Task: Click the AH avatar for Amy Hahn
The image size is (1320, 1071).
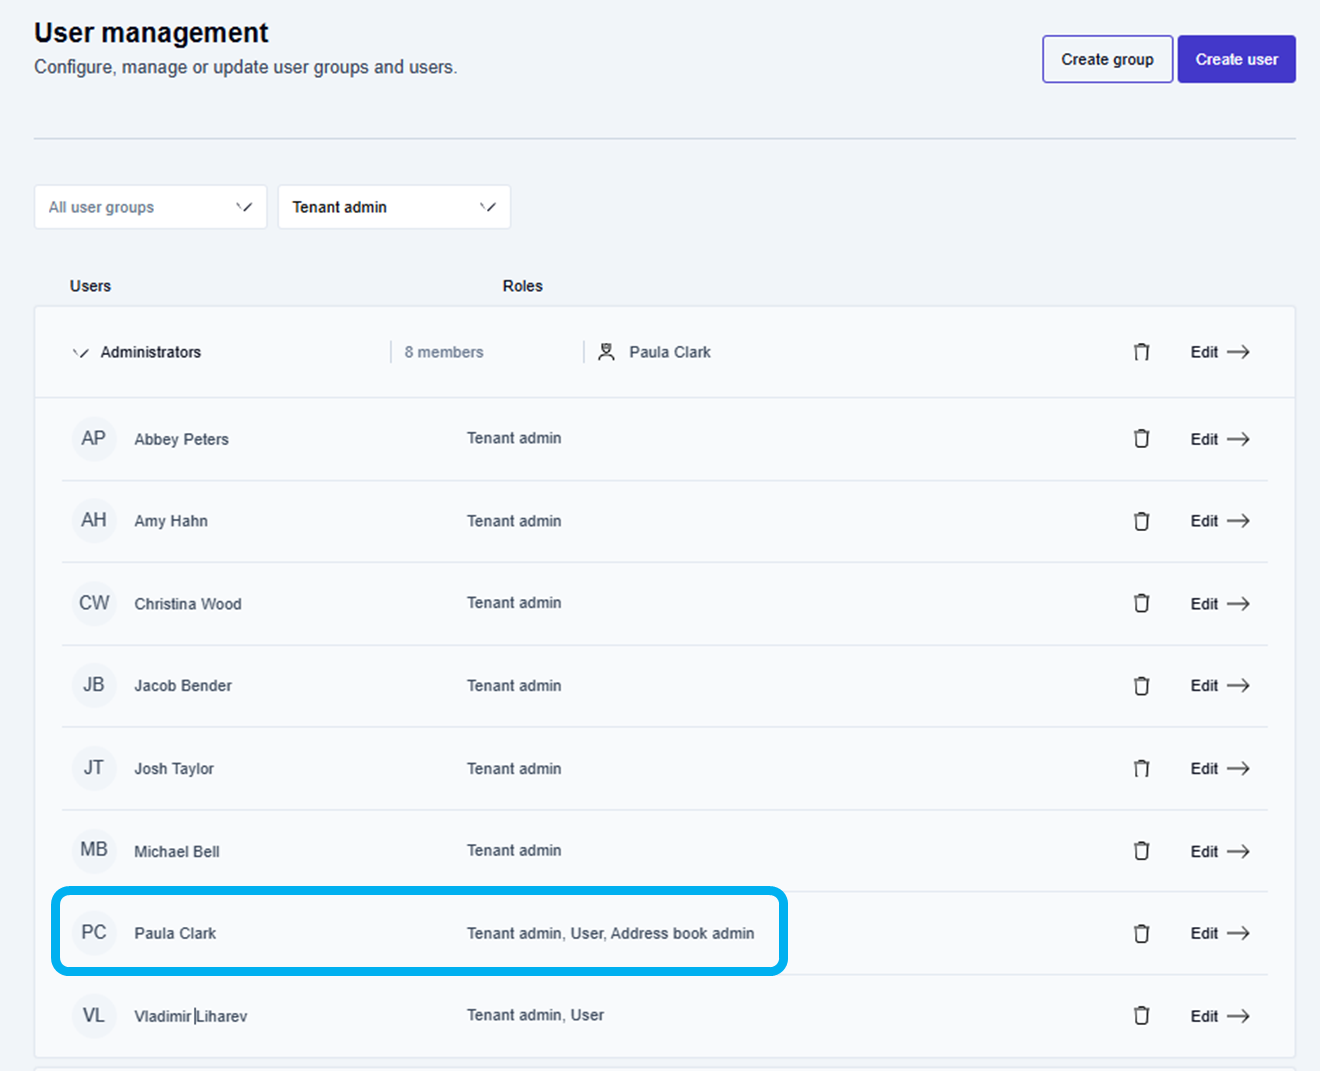Action: click(94, 520)
